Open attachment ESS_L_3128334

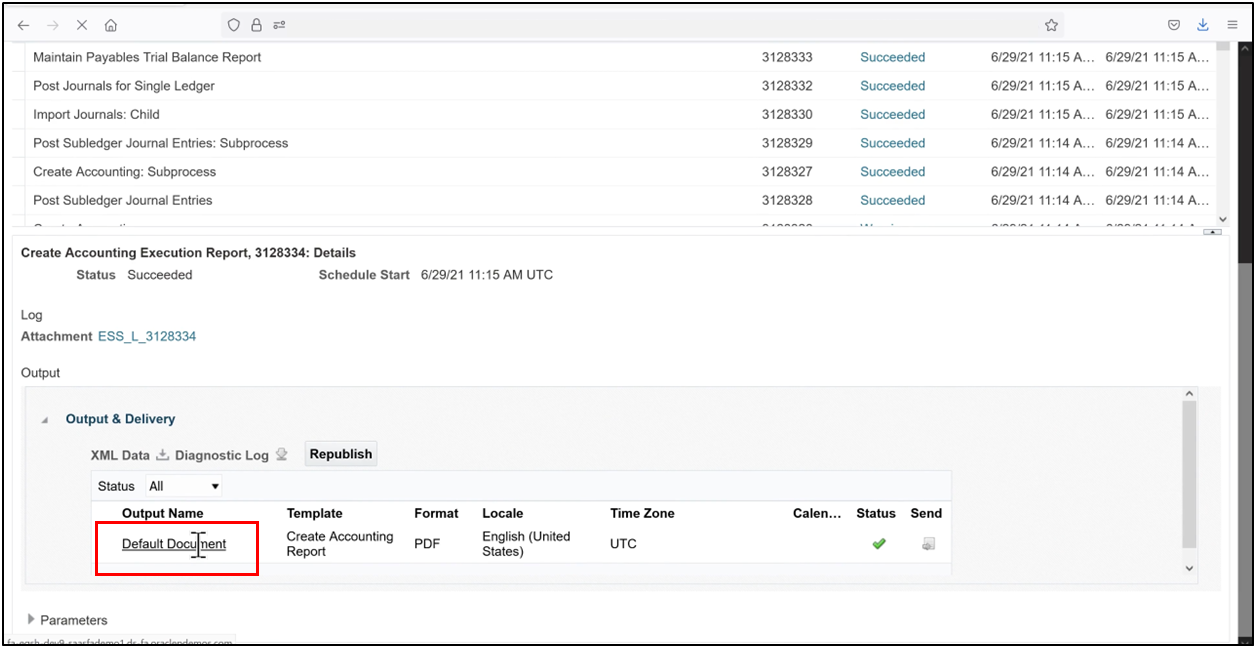pyautogui.click(x=146, y=336)
